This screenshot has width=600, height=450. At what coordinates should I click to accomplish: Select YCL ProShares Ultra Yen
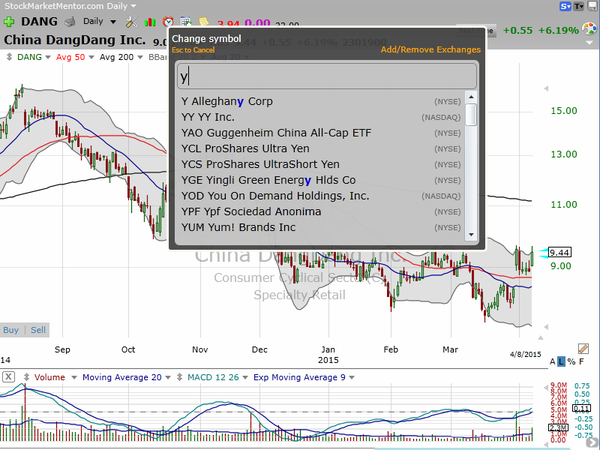[x=321, y=148]
